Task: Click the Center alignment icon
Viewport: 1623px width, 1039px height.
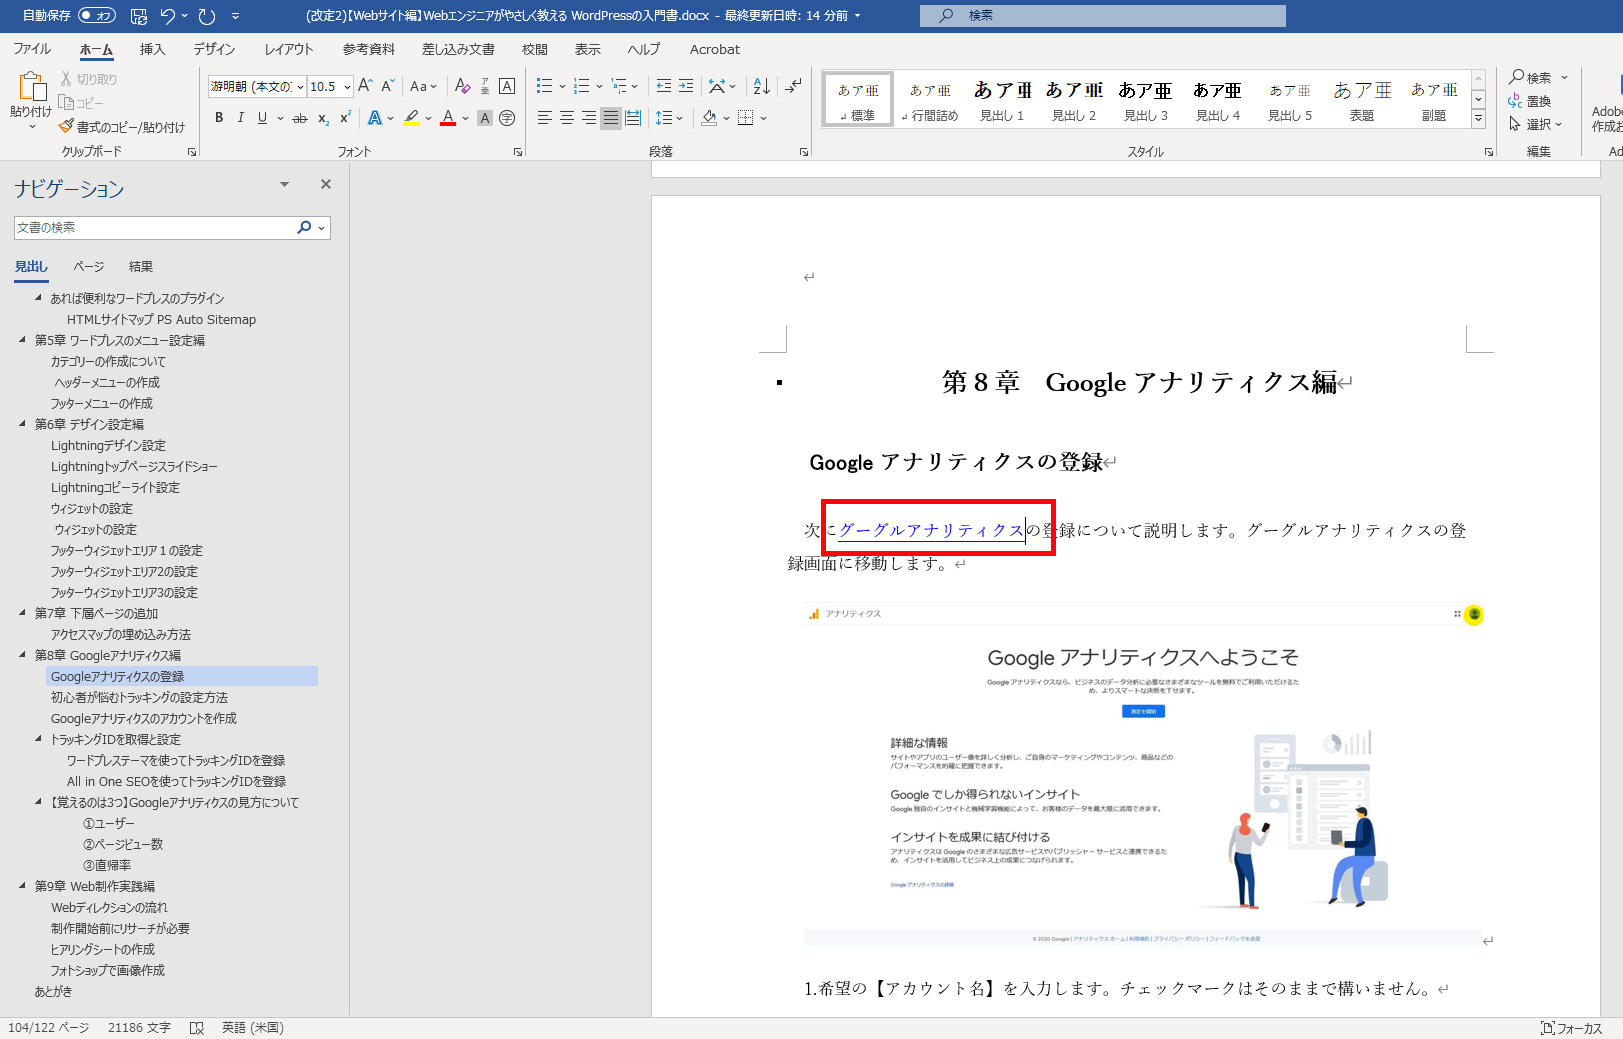Action: point(567,118)
